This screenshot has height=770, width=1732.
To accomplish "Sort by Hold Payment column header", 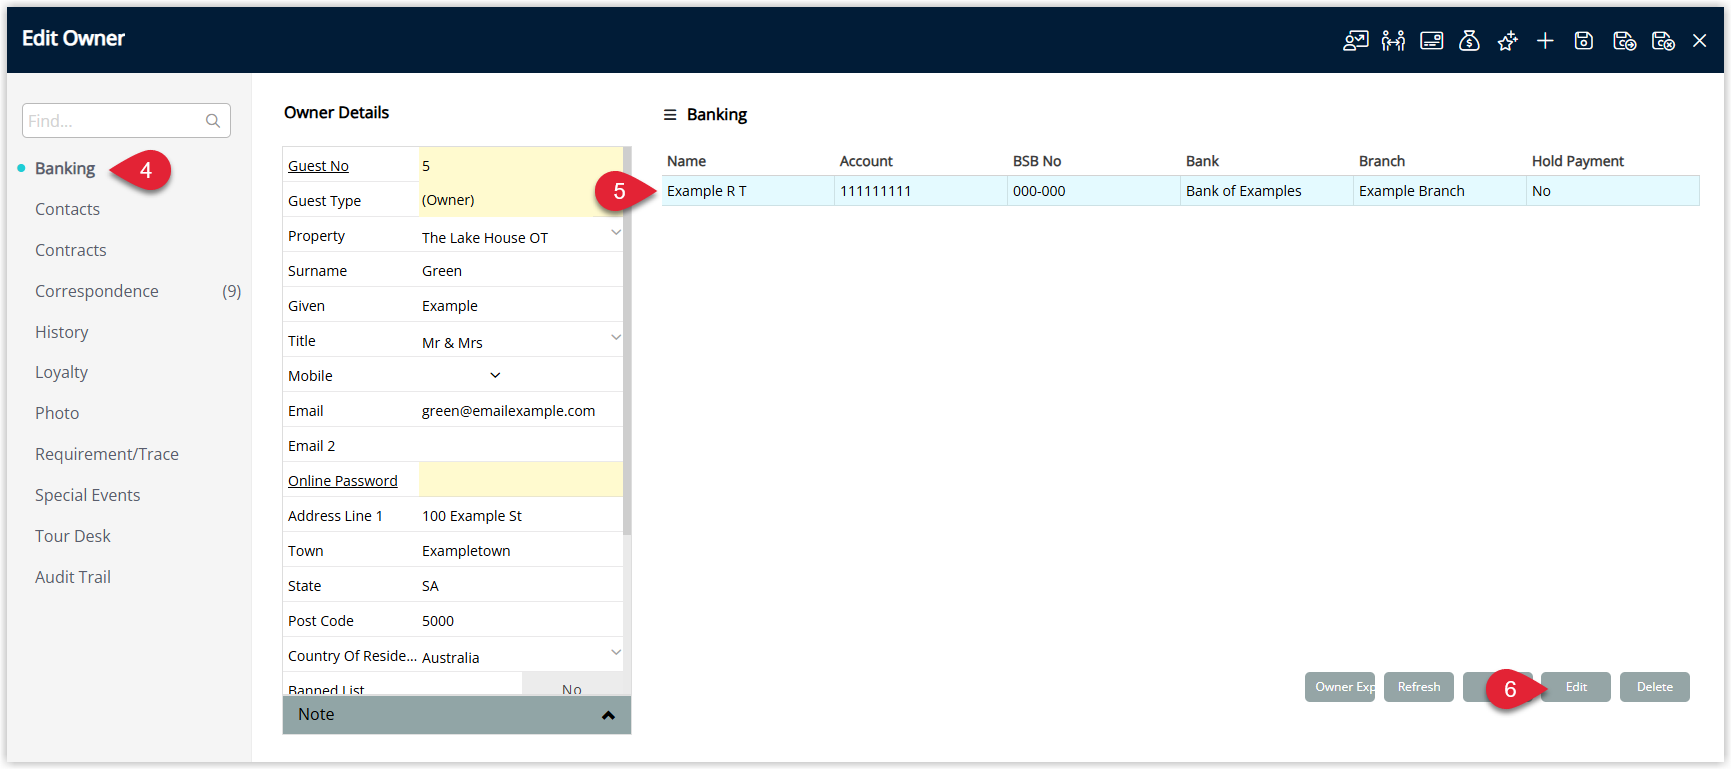I will coord(1578,161).
